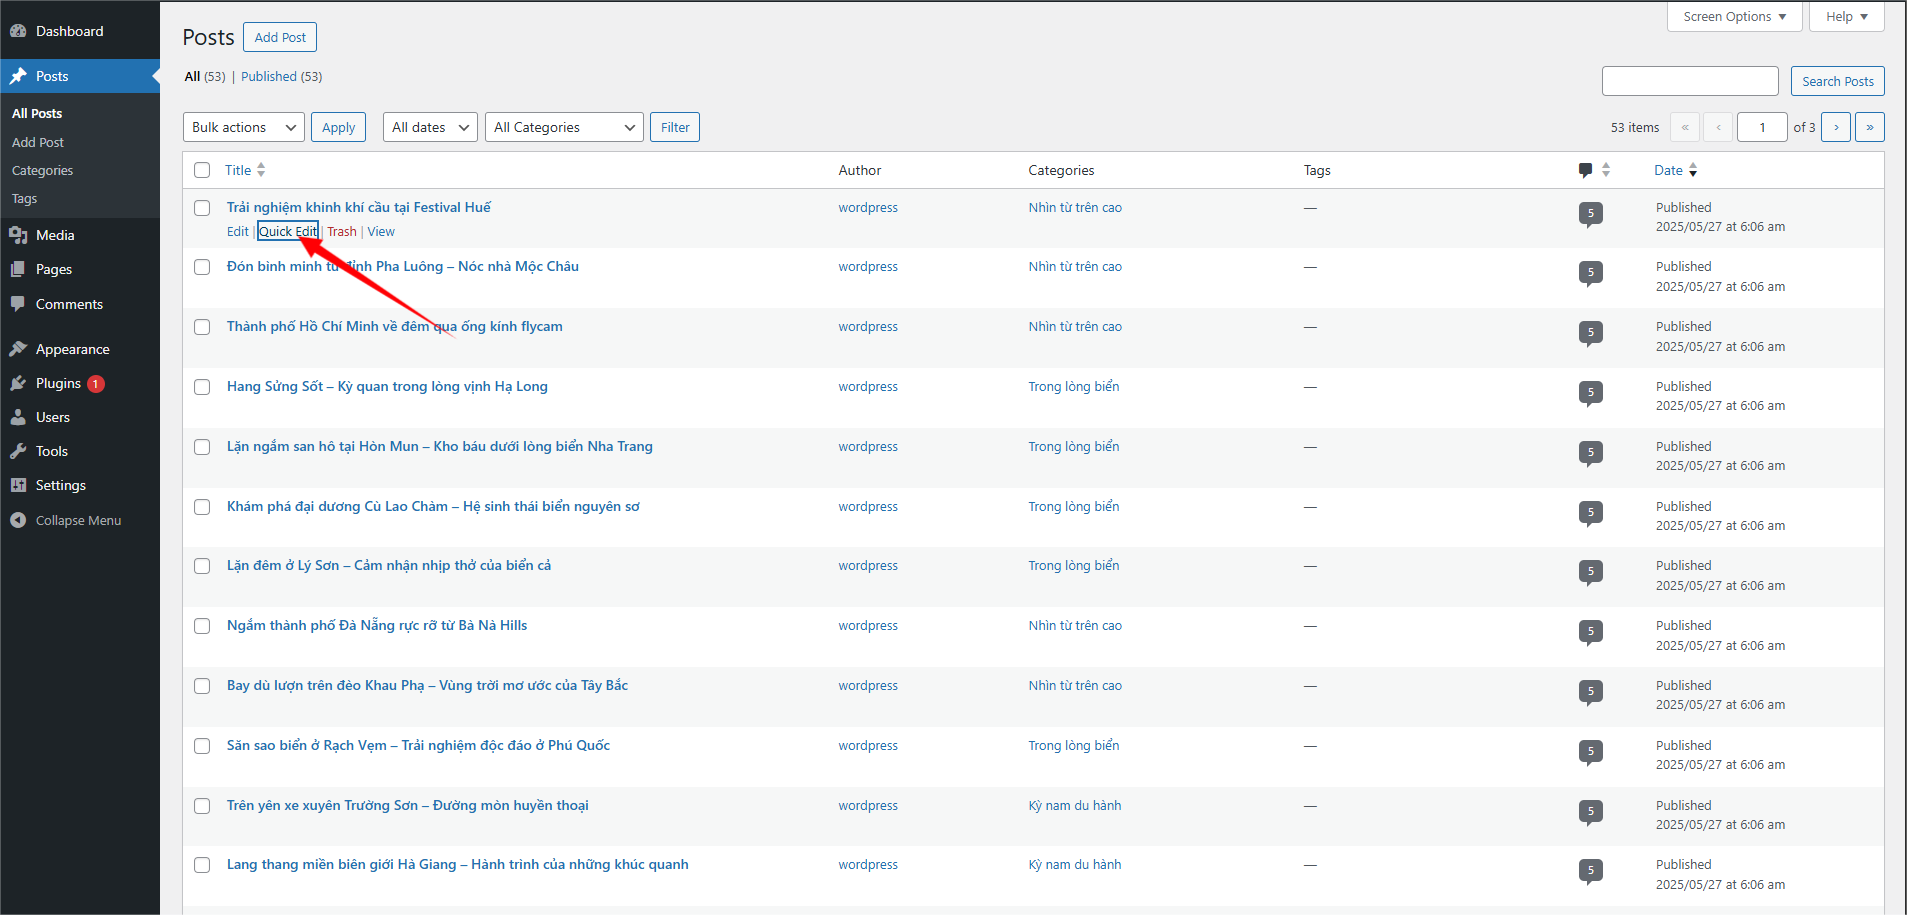Click the Media icon in sidebar
Image resolution: width=1907 pixels, height=915 pixels.
coord(18,235)
